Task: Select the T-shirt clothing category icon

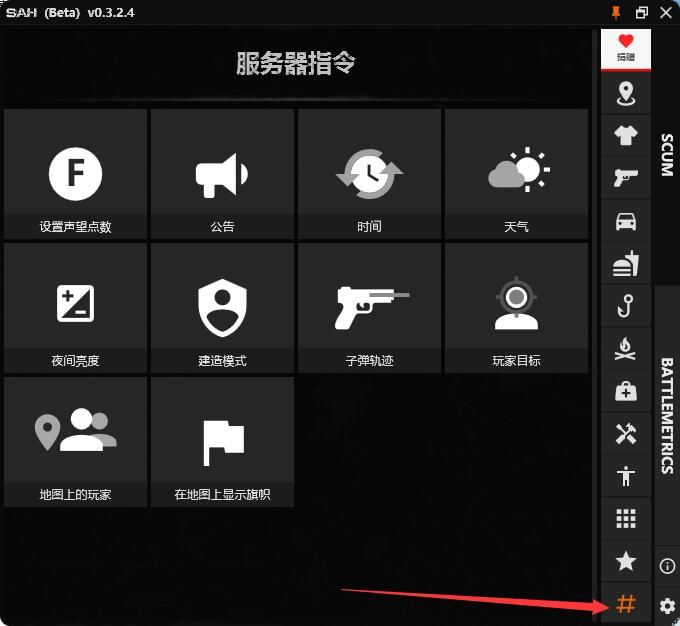Action: click(626, 136)
